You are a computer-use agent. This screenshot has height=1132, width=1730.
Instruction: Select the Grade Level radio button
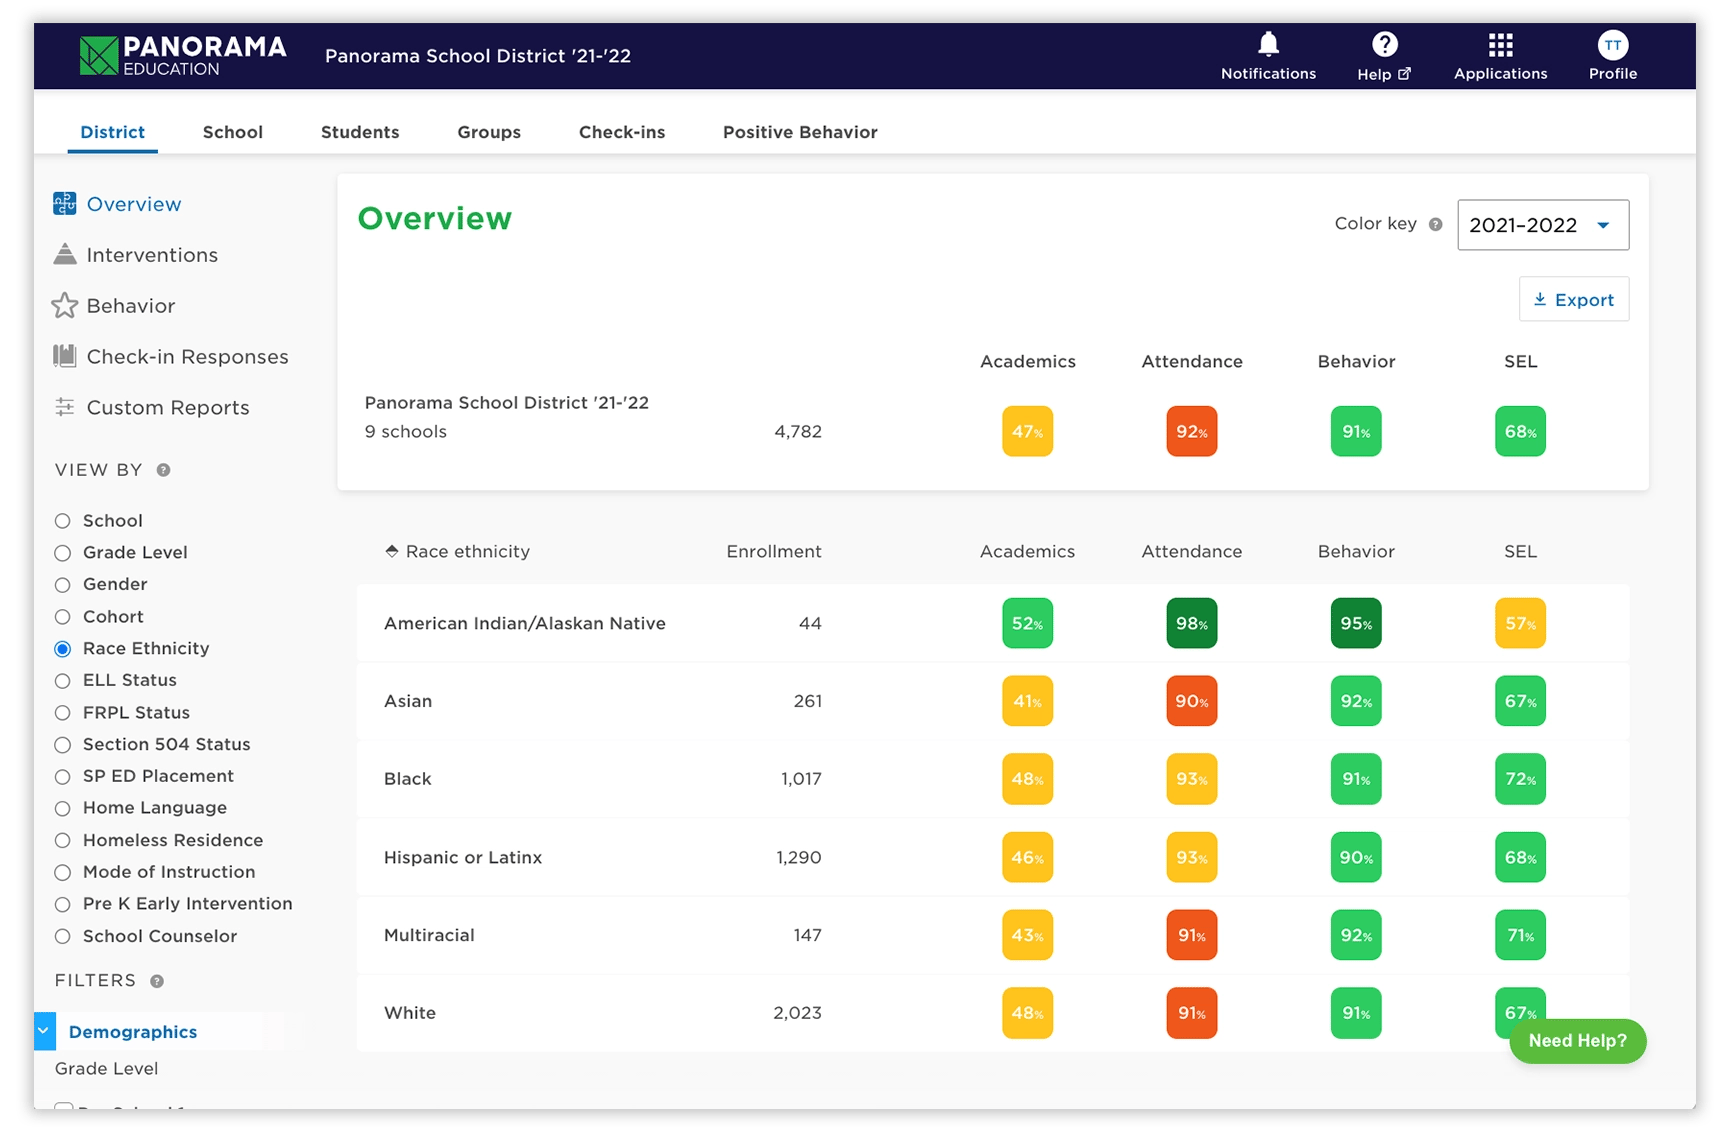tap(63, 553)
